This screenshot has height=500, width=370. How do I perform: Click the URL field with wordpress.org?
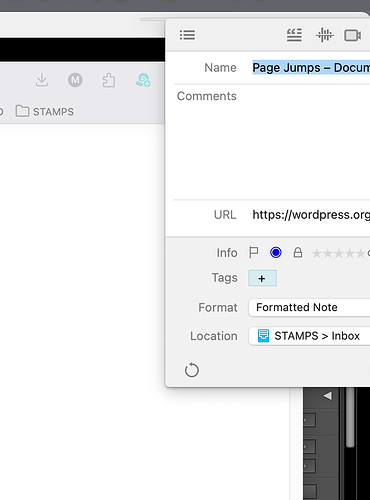click(x=311, y=215)
